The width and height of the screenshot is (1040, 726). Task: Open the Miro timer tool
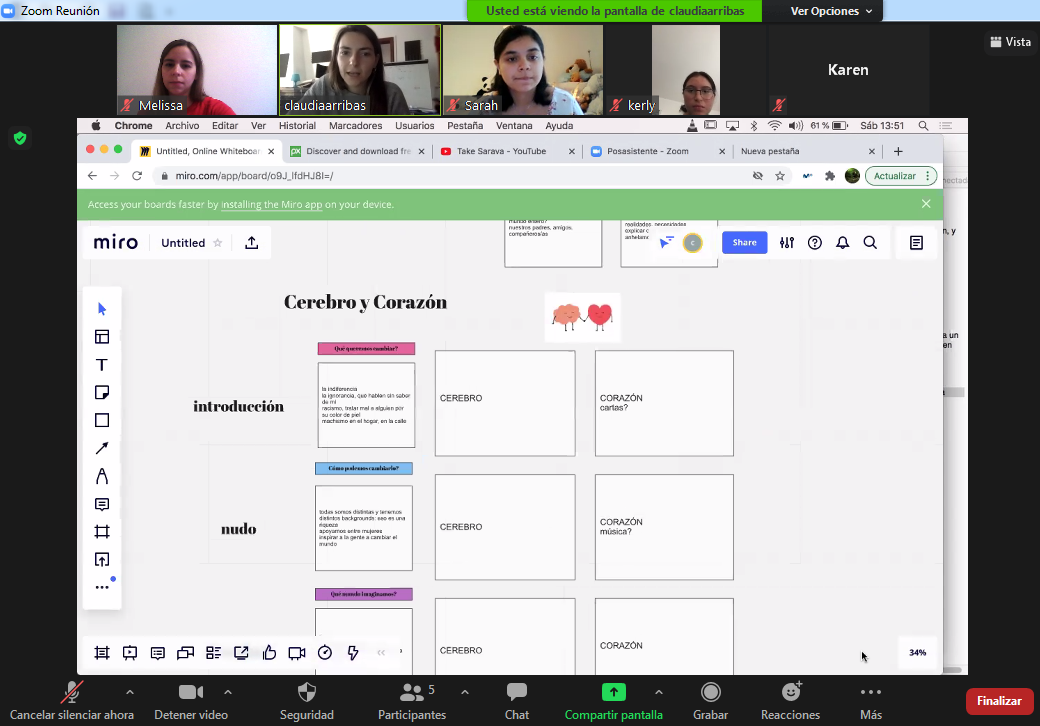coord(324,653)
